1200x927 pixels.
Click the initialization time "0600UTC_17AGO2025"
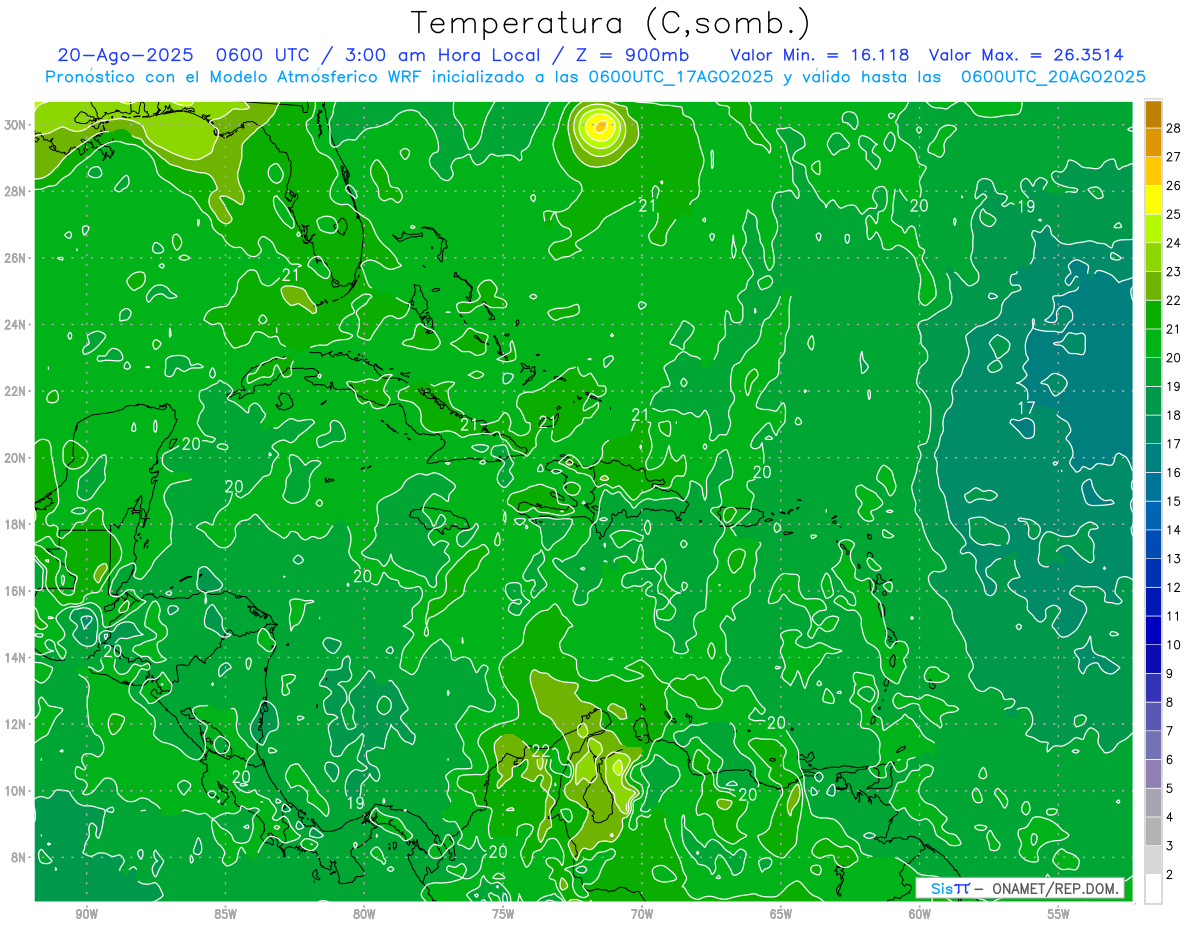(x=681, y=77)
